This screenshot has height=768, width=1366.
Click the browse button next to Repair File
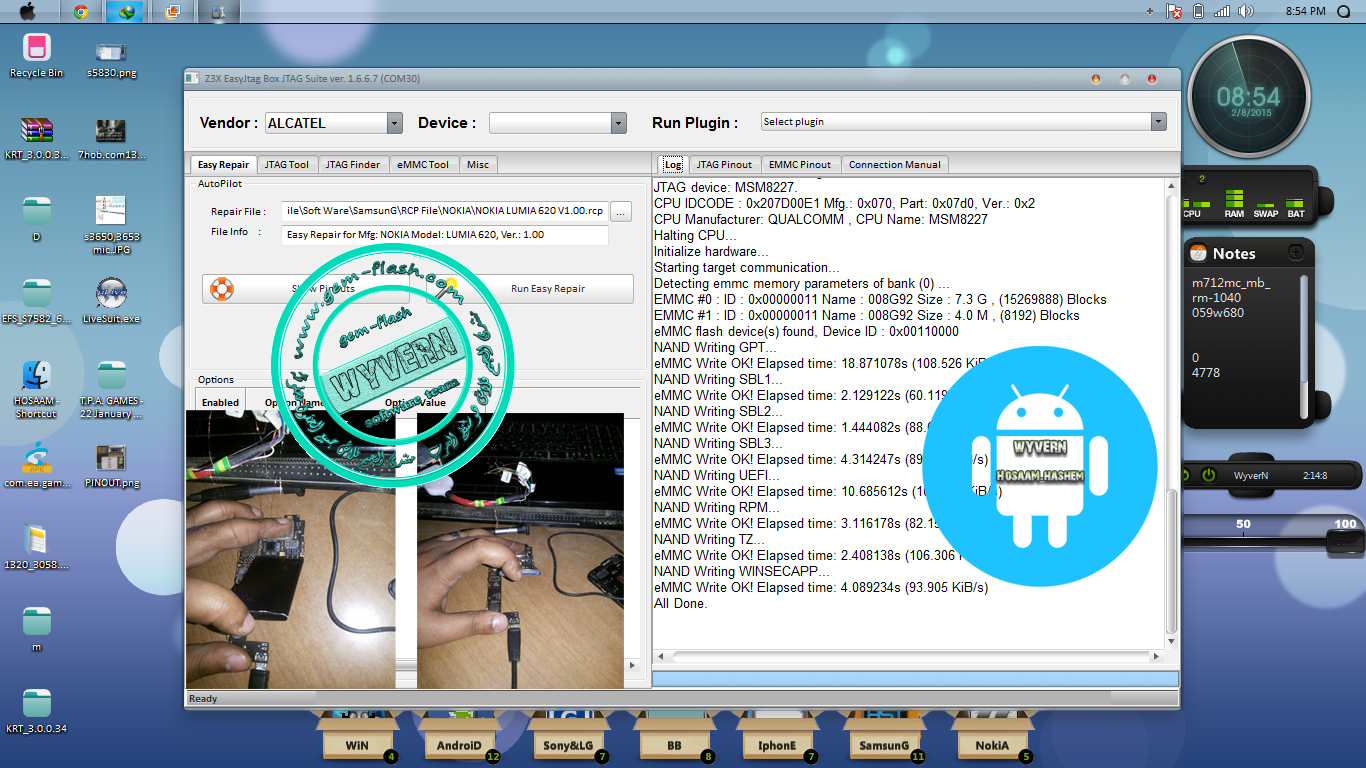pos(621,211)
